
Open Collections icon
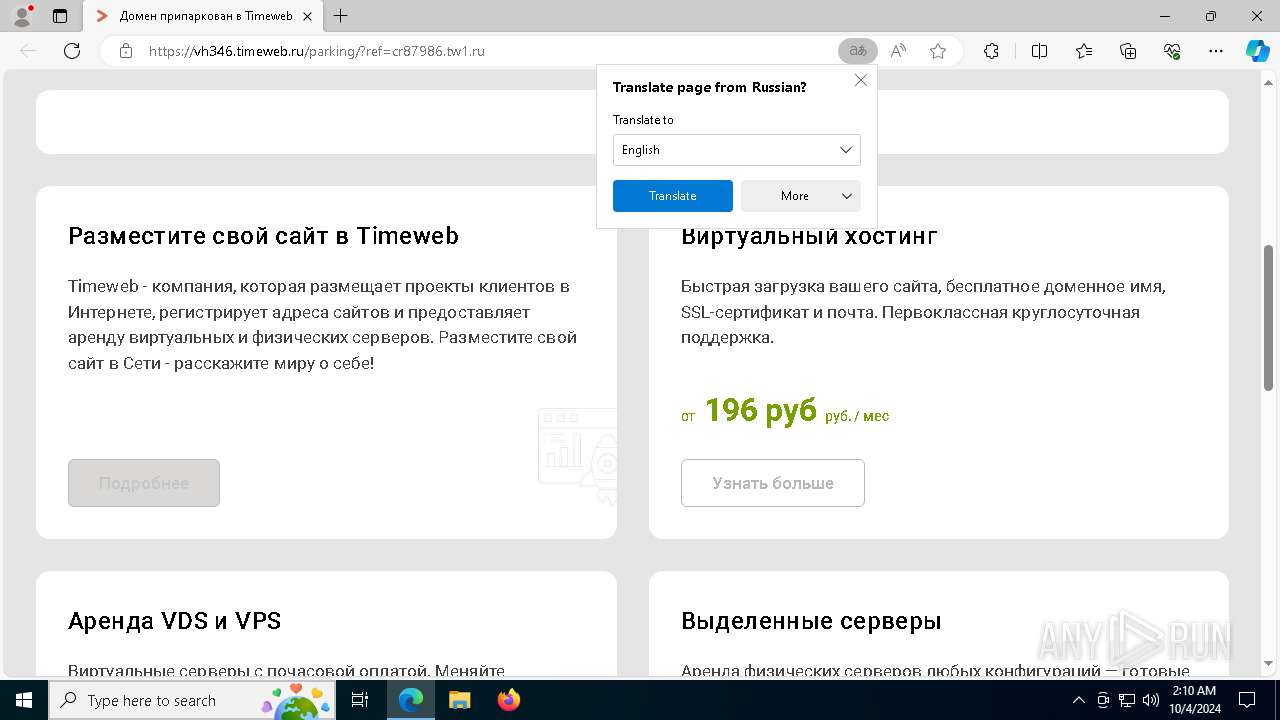click(x=1128, y=51)
